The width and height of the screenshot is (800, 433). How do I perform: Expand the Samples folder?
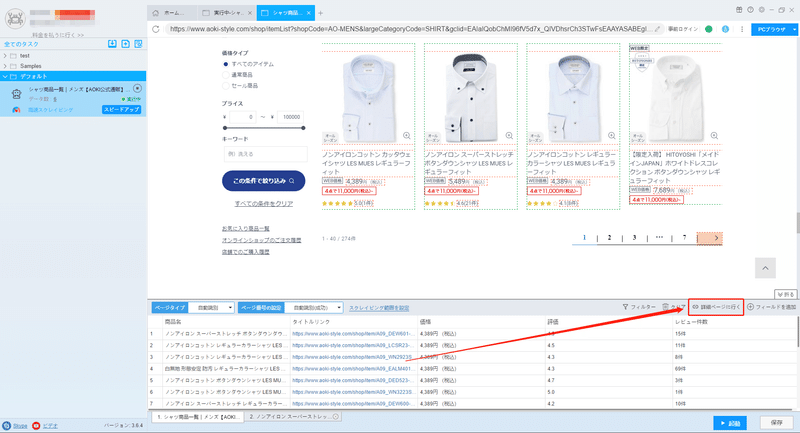[5, 66]
